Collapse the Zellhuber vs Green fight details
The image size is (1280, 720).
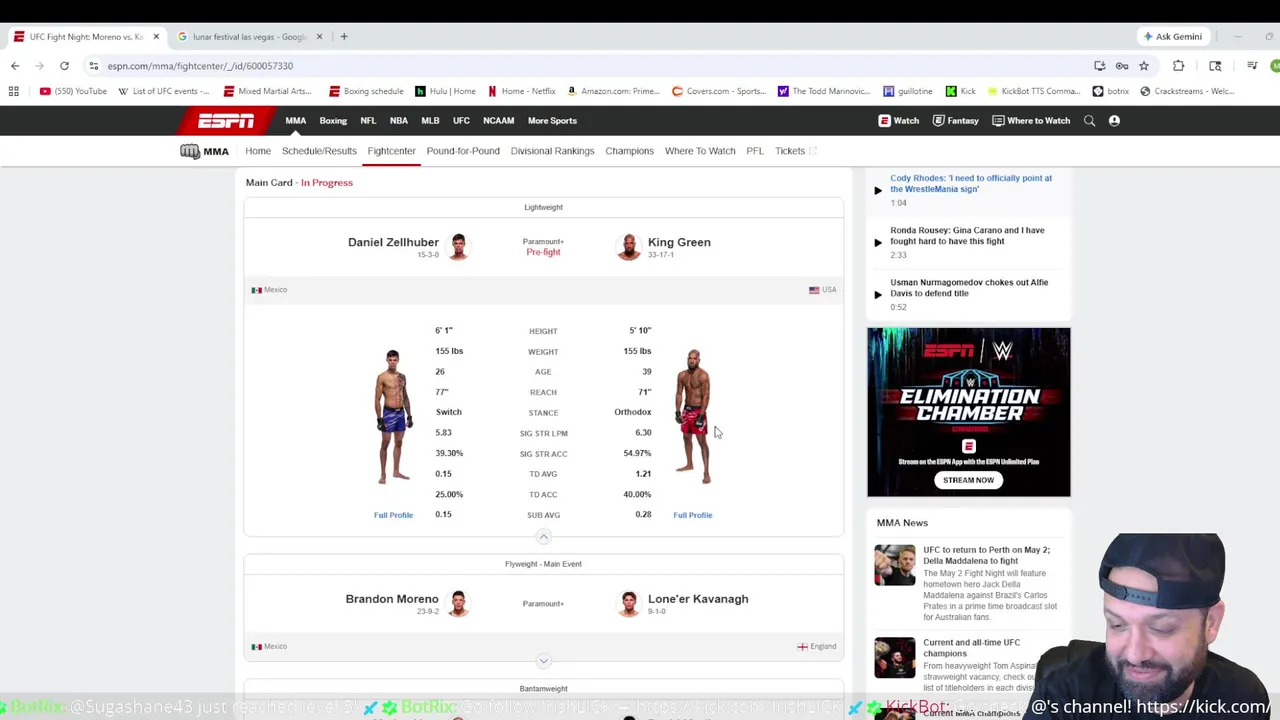pyautogui.click(x=543, y=537)
